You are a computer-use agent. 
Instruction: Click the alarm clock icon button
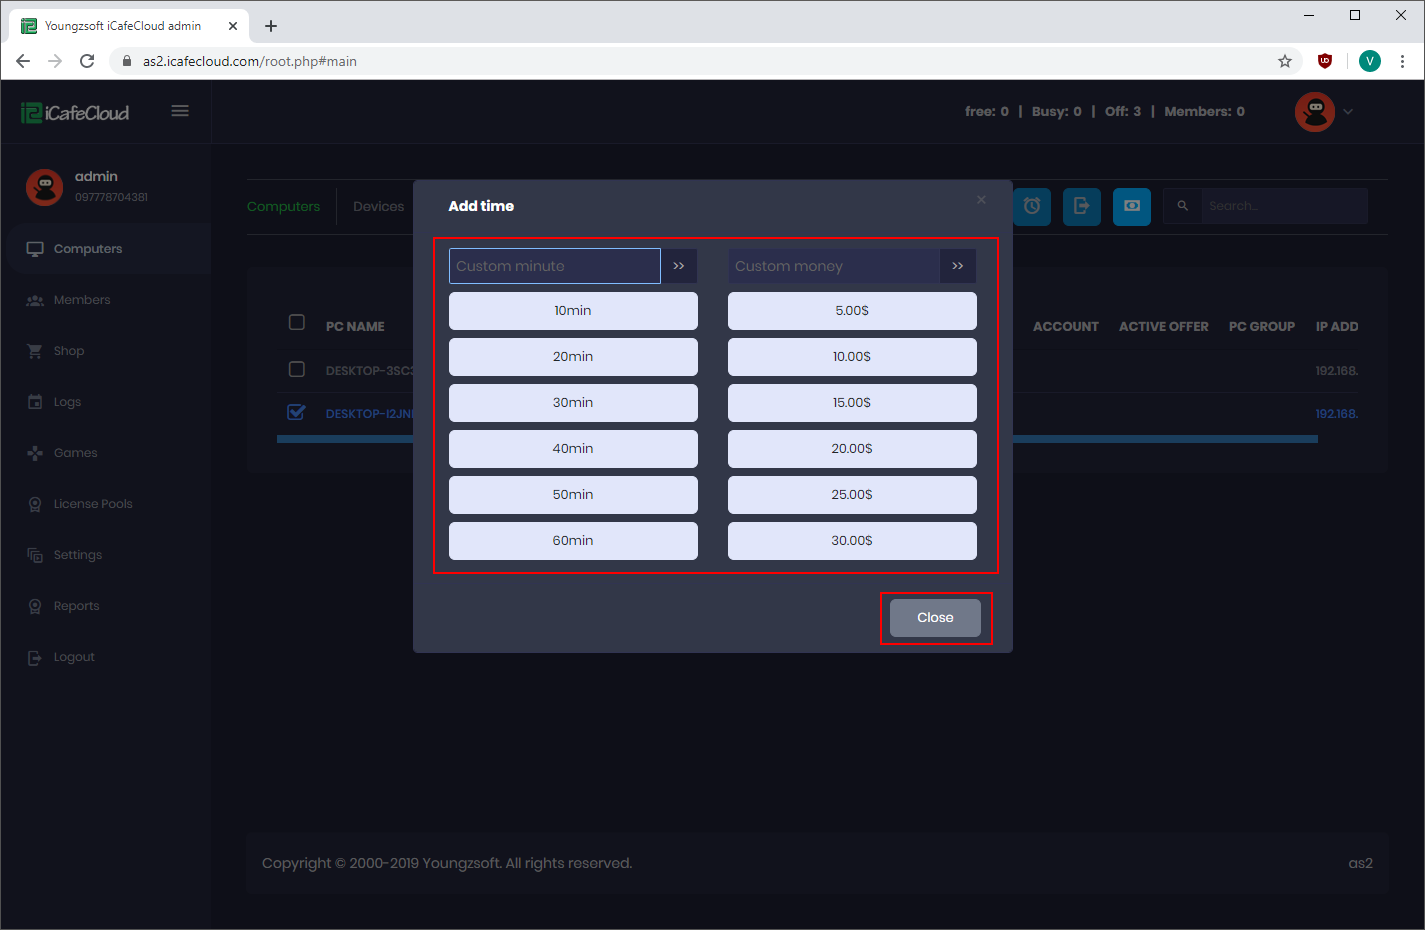point(1032,206)
